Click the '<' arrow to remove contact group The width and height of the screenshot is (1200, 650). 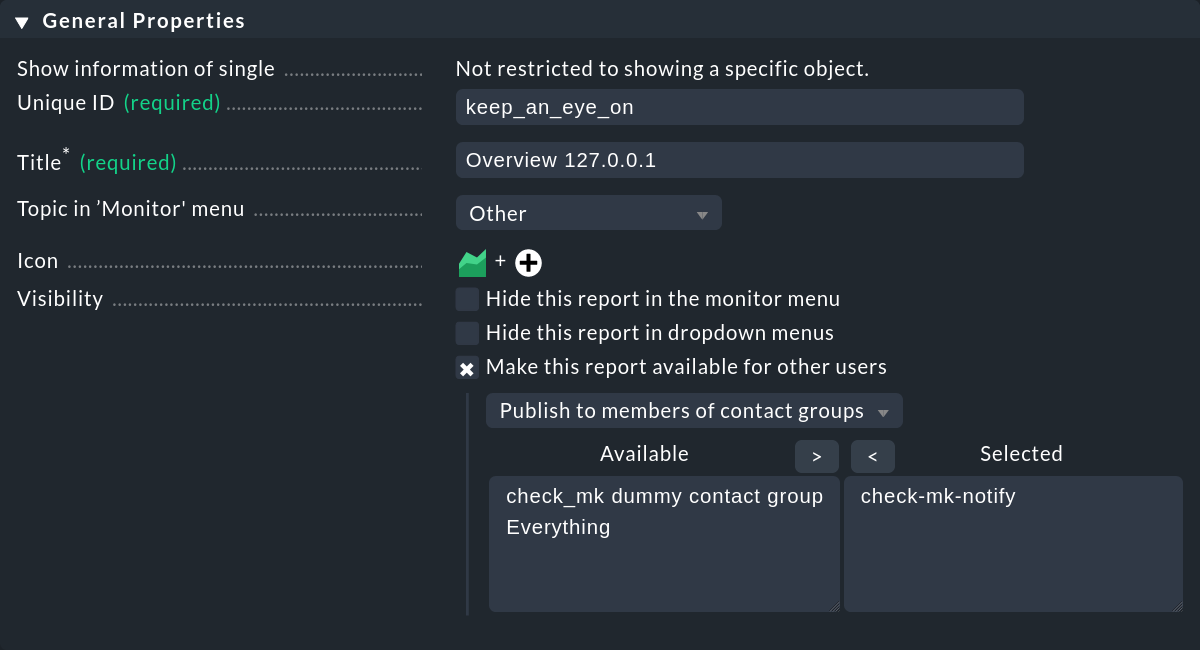pos(872,456)
